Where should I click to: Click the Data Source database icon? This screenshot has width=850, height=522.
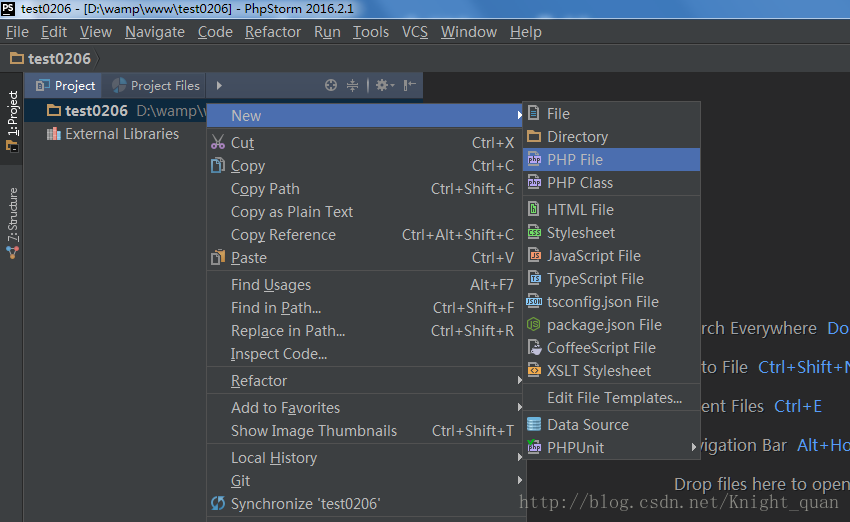(x=534, y=424)
